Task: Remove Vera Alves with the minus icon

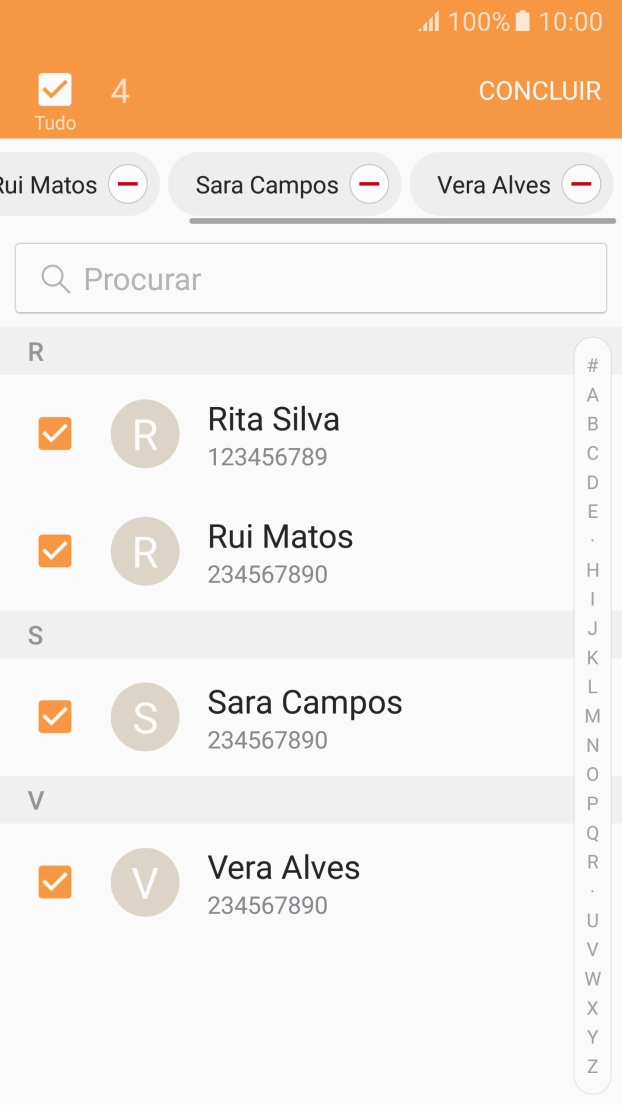Action: (580, 183)
